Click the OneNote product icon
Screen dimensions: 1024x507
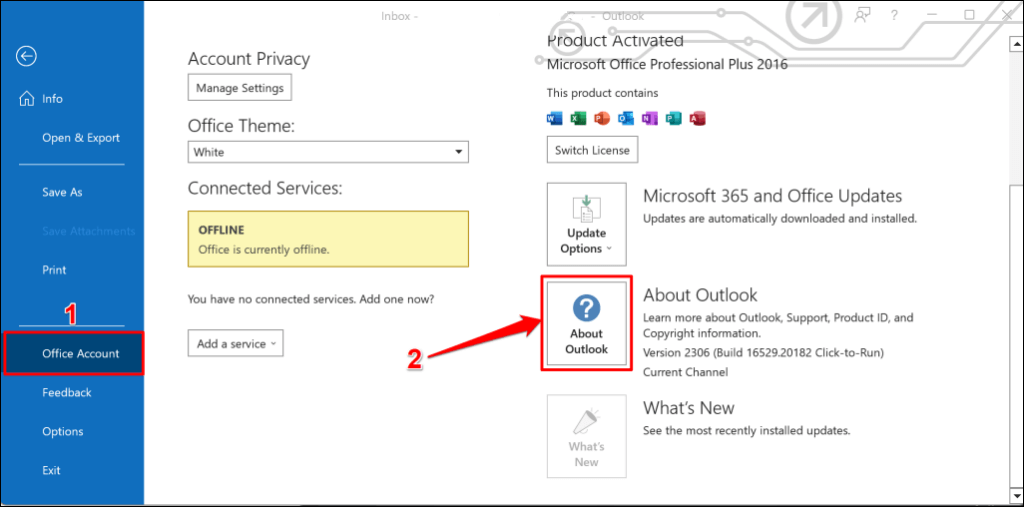pos(649,118)
